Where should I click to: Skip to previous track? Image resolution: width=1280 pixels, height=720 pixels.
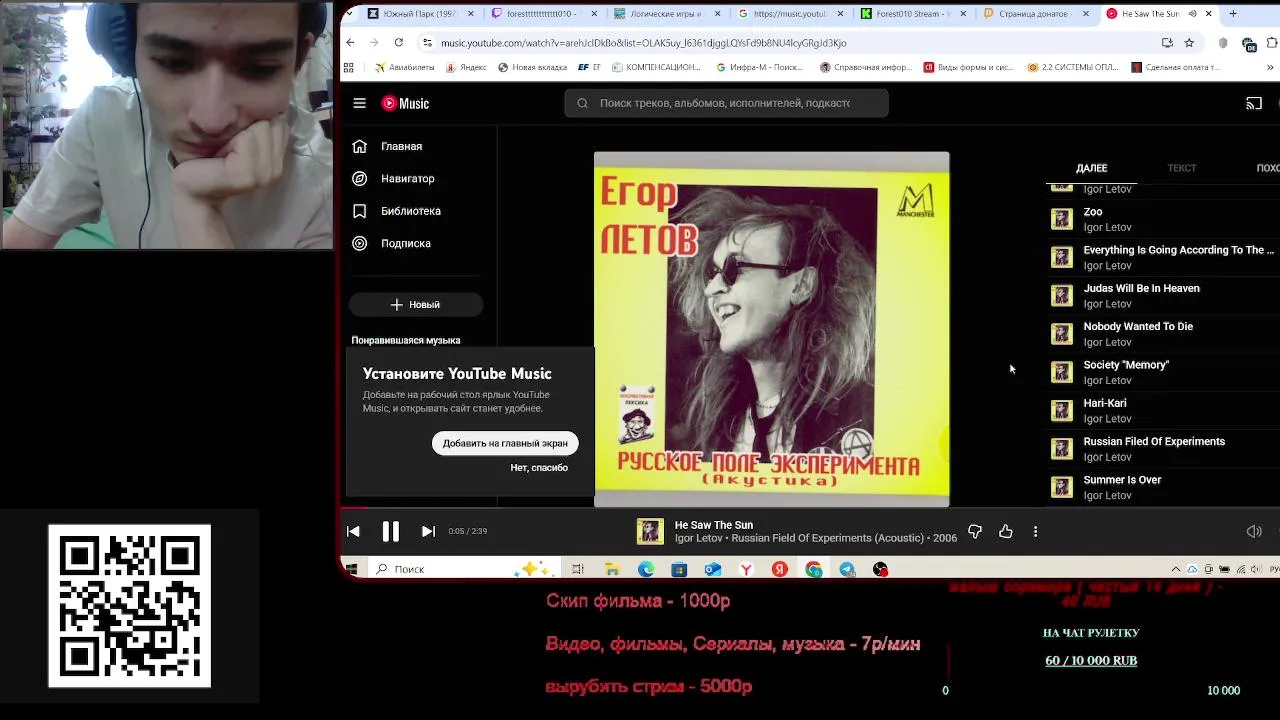pyautogui.click(x=353, y=531)
